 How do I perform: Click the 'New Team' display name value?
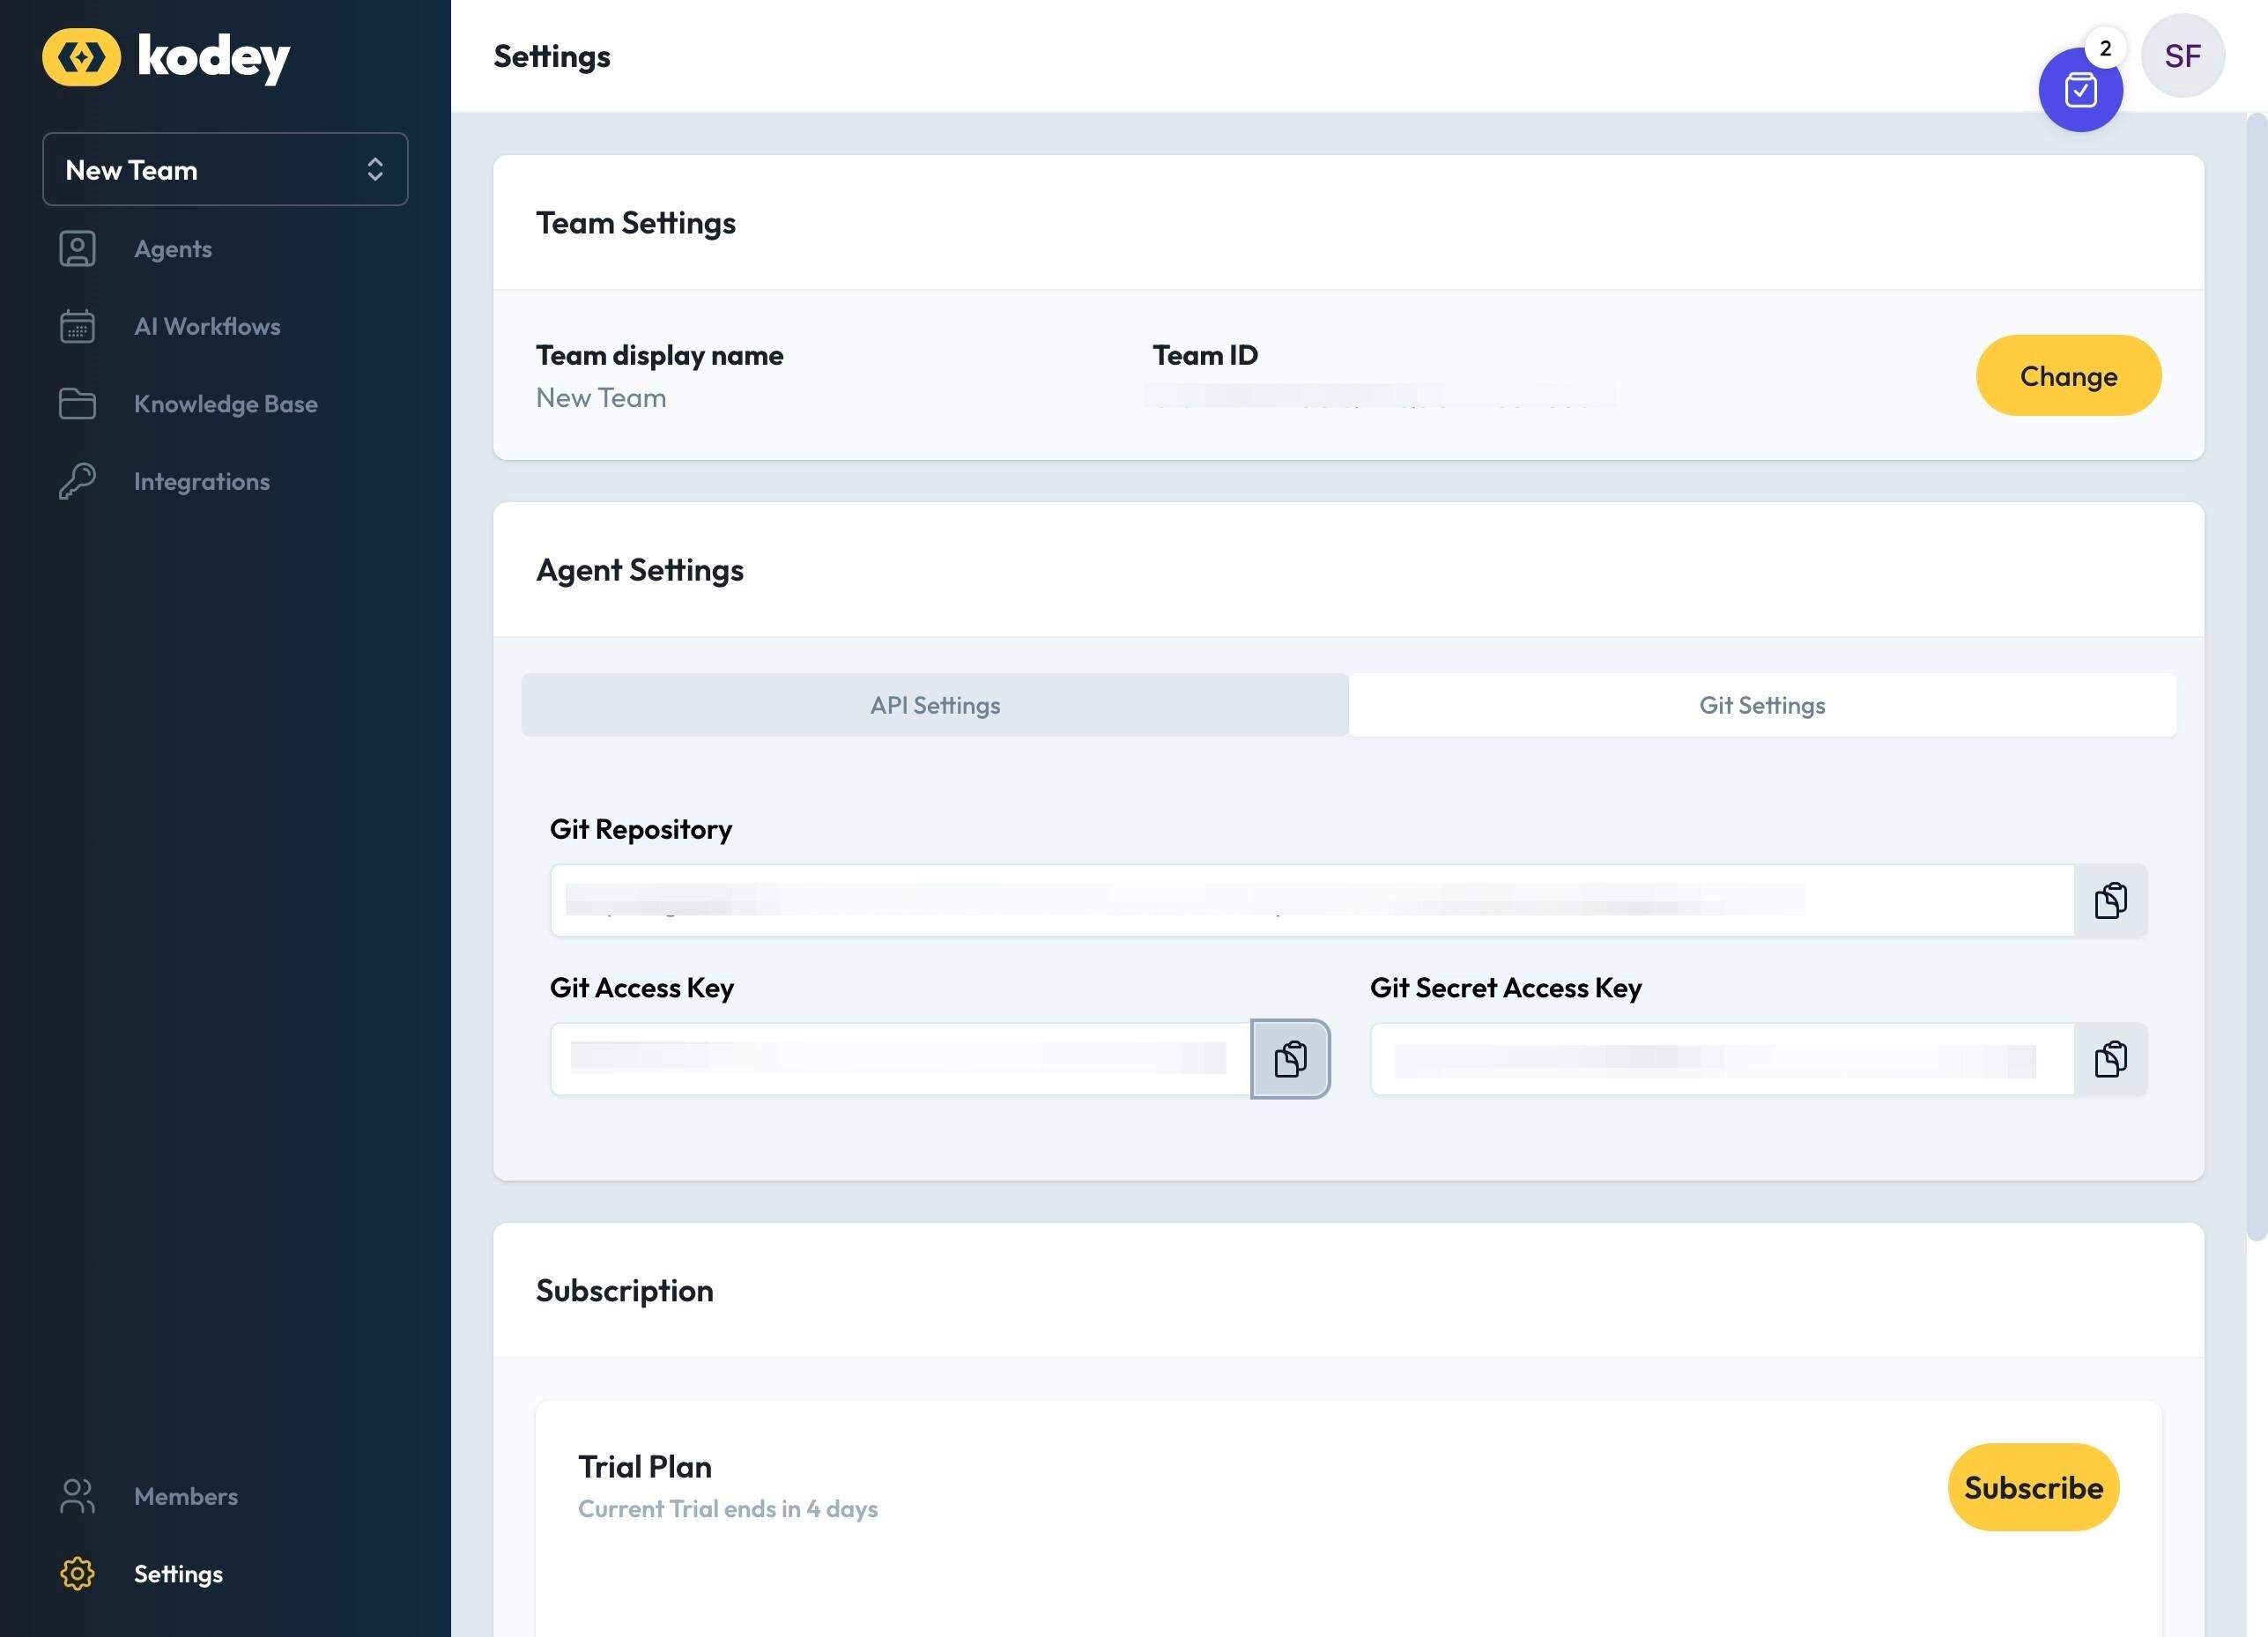601,398
